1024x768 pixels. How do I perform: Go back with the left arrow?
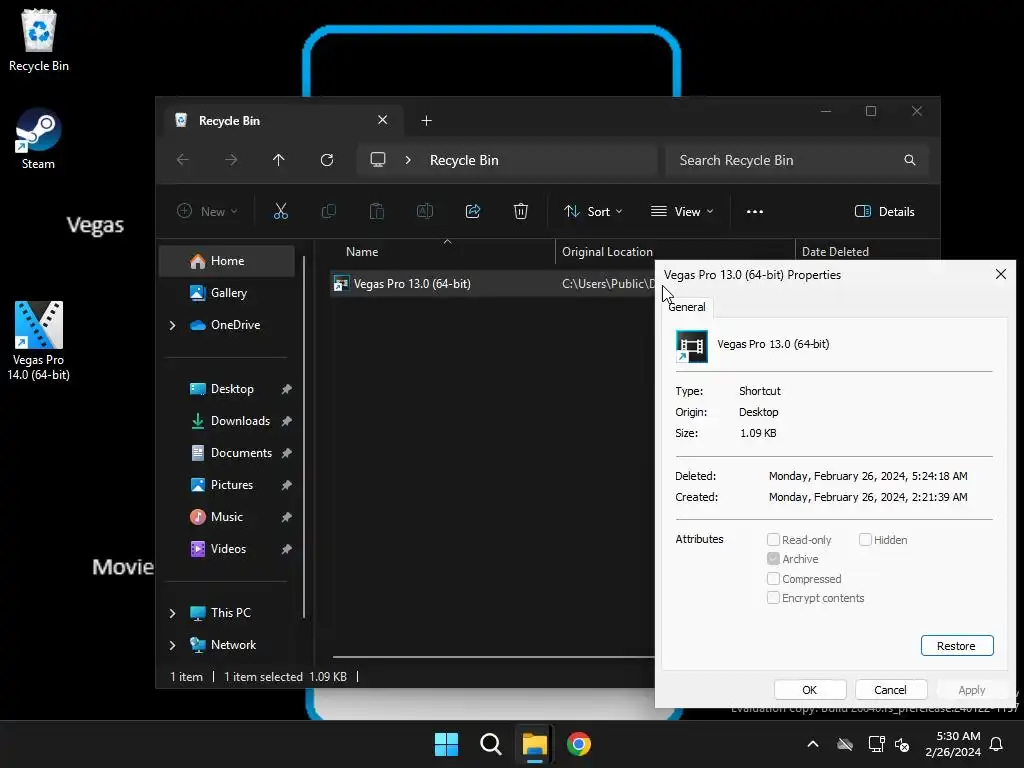[x=183, y=160]
